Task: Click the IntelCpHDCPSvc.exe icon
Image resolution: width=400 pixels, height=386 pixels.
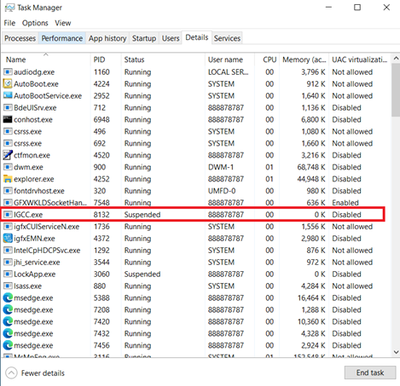Action: pyautogui.click(x=8, y=250)
